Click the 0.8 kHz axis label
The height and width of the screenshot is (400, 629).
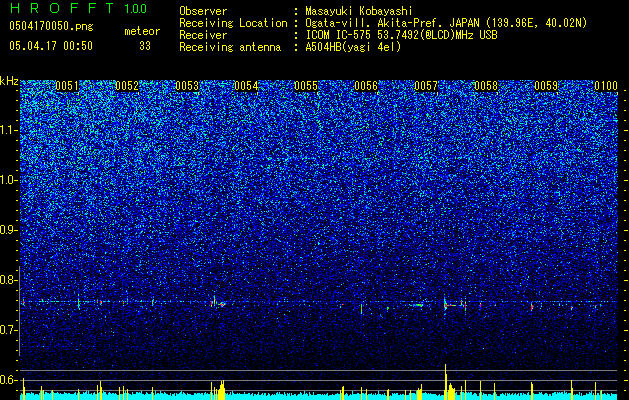click(x=8, y=280)
